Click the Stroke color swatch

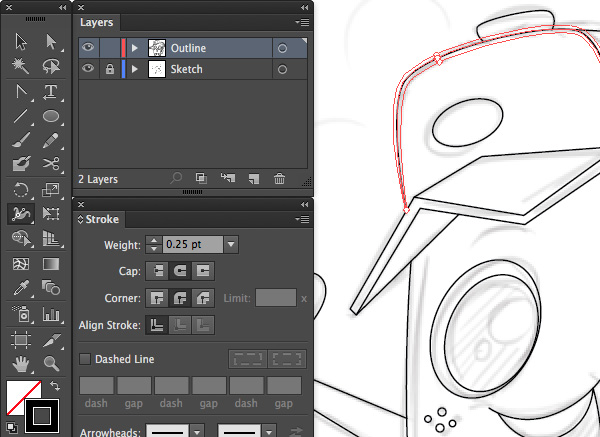click(42, 411)
